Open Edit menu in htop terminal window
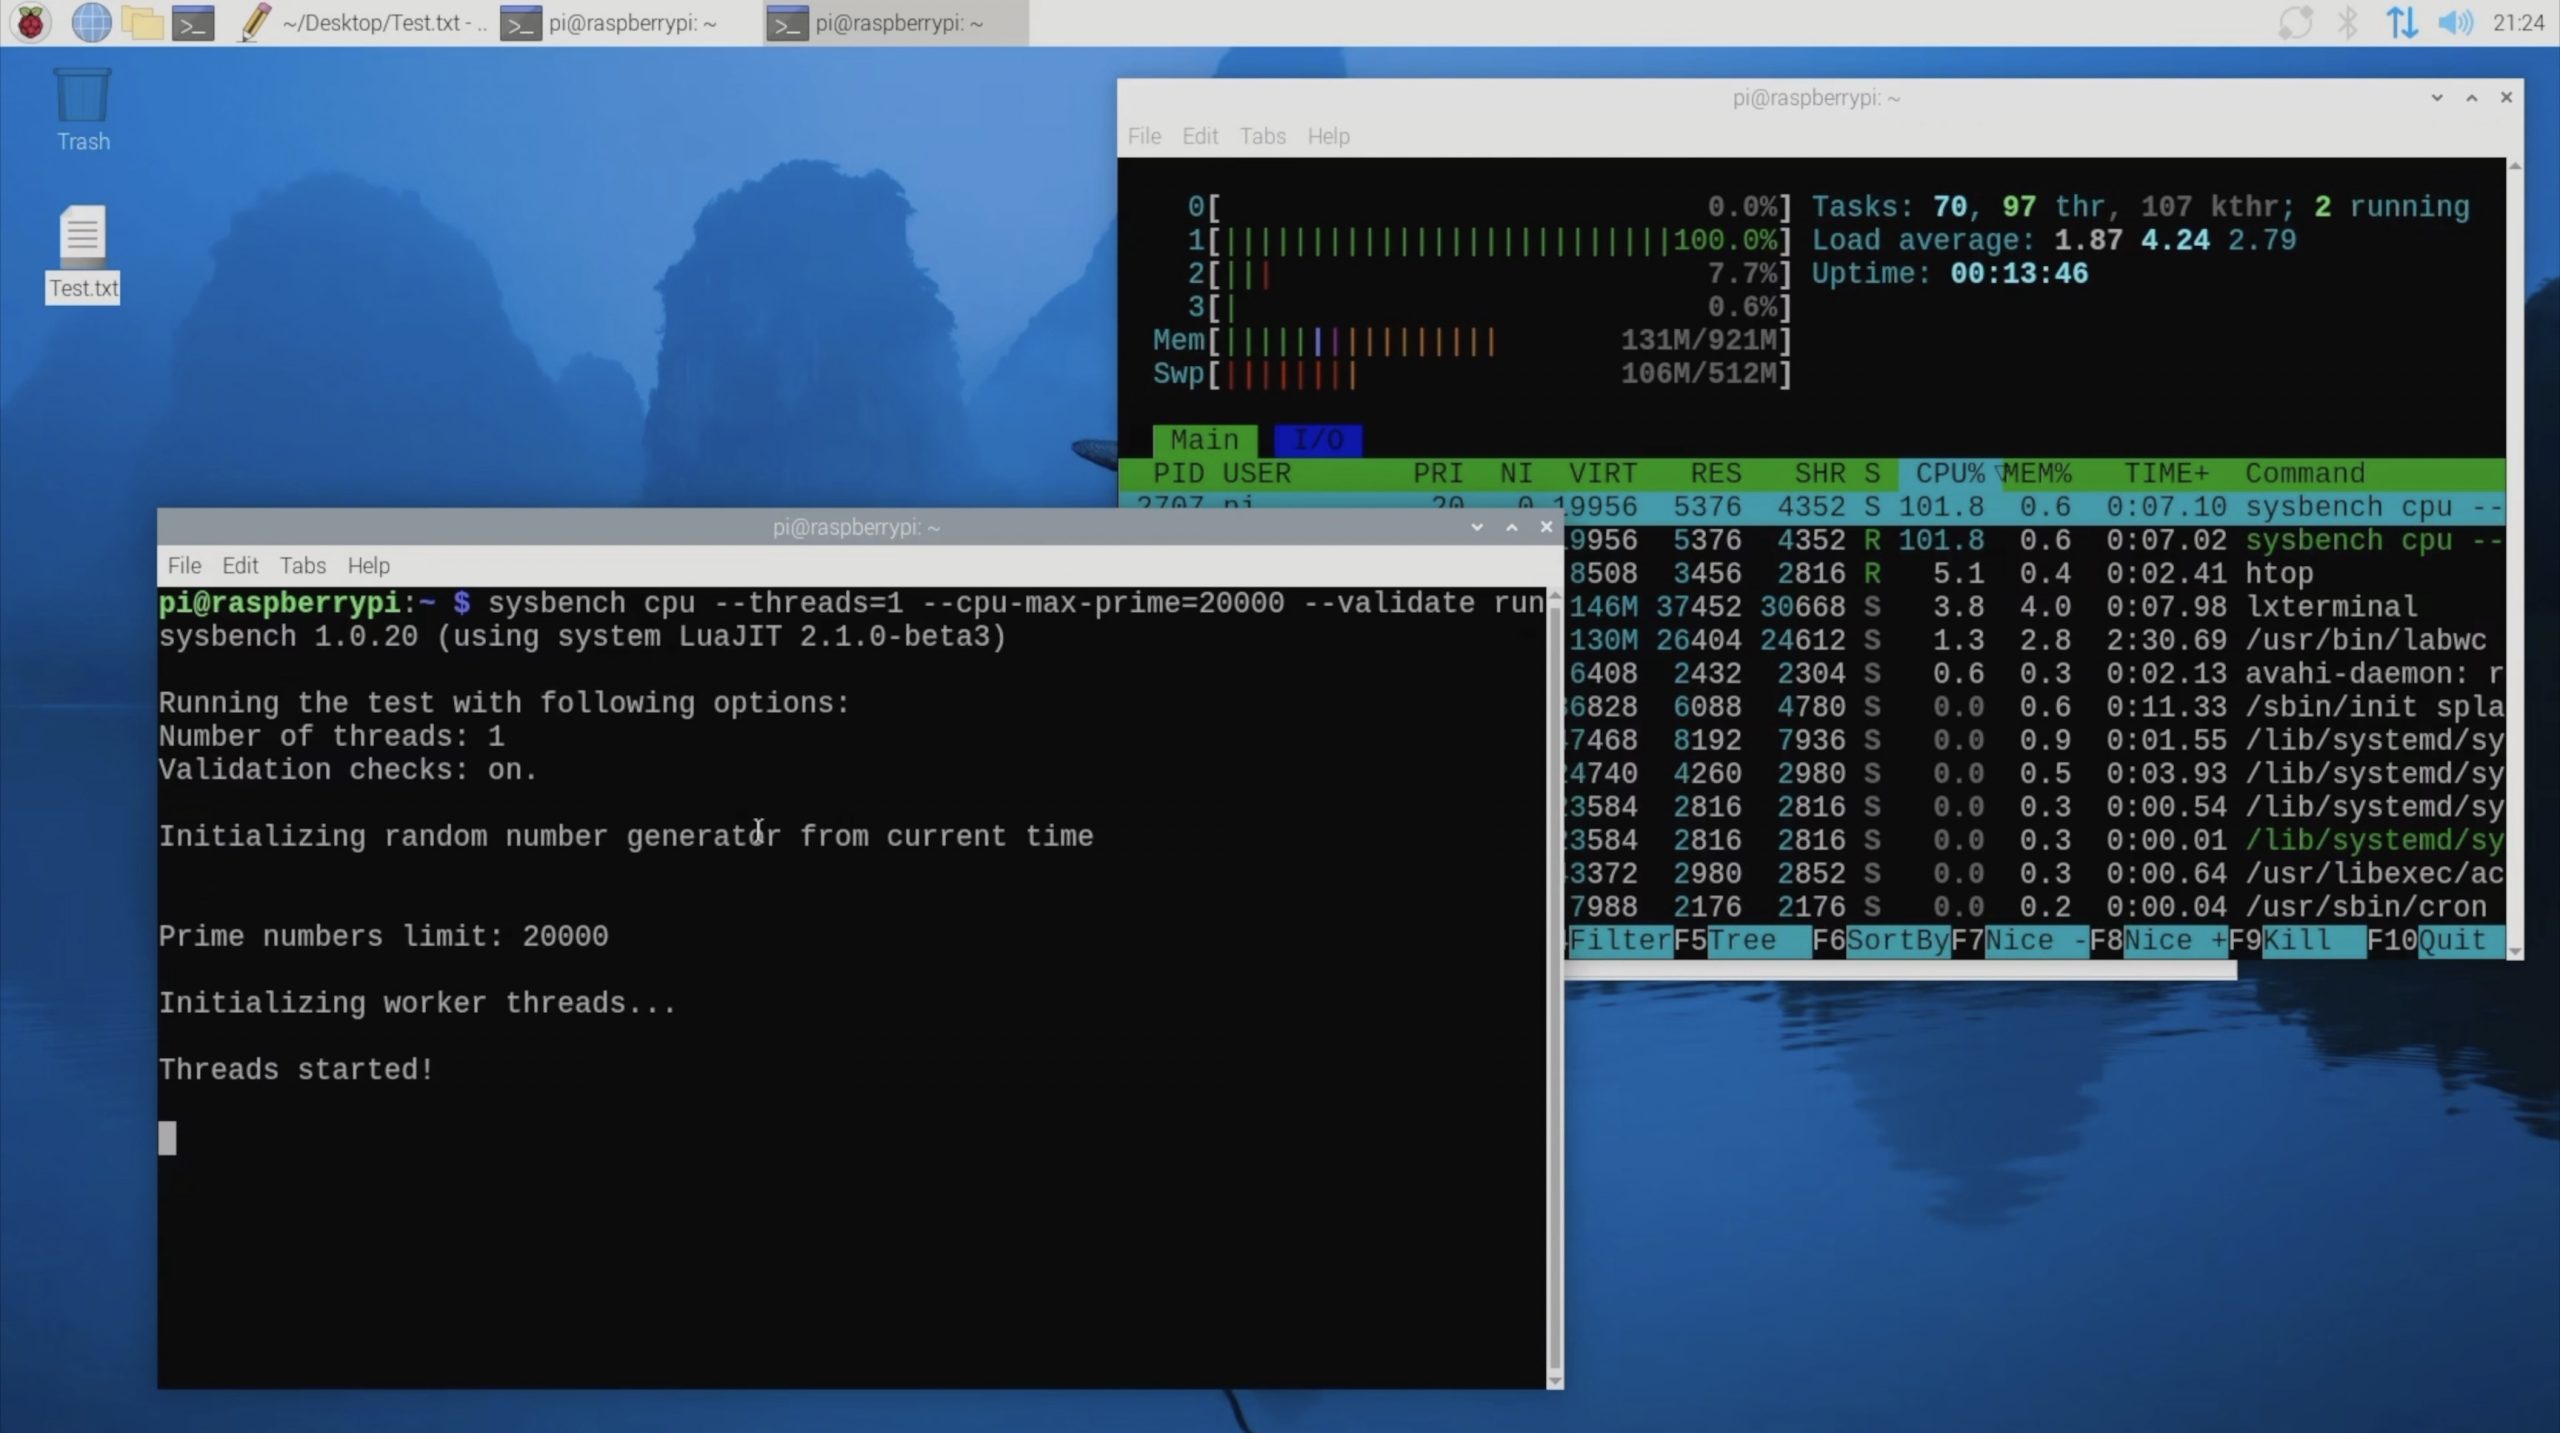Image resolution: width=2560 pixels, height=1433 pixels. coord(1199,136)
